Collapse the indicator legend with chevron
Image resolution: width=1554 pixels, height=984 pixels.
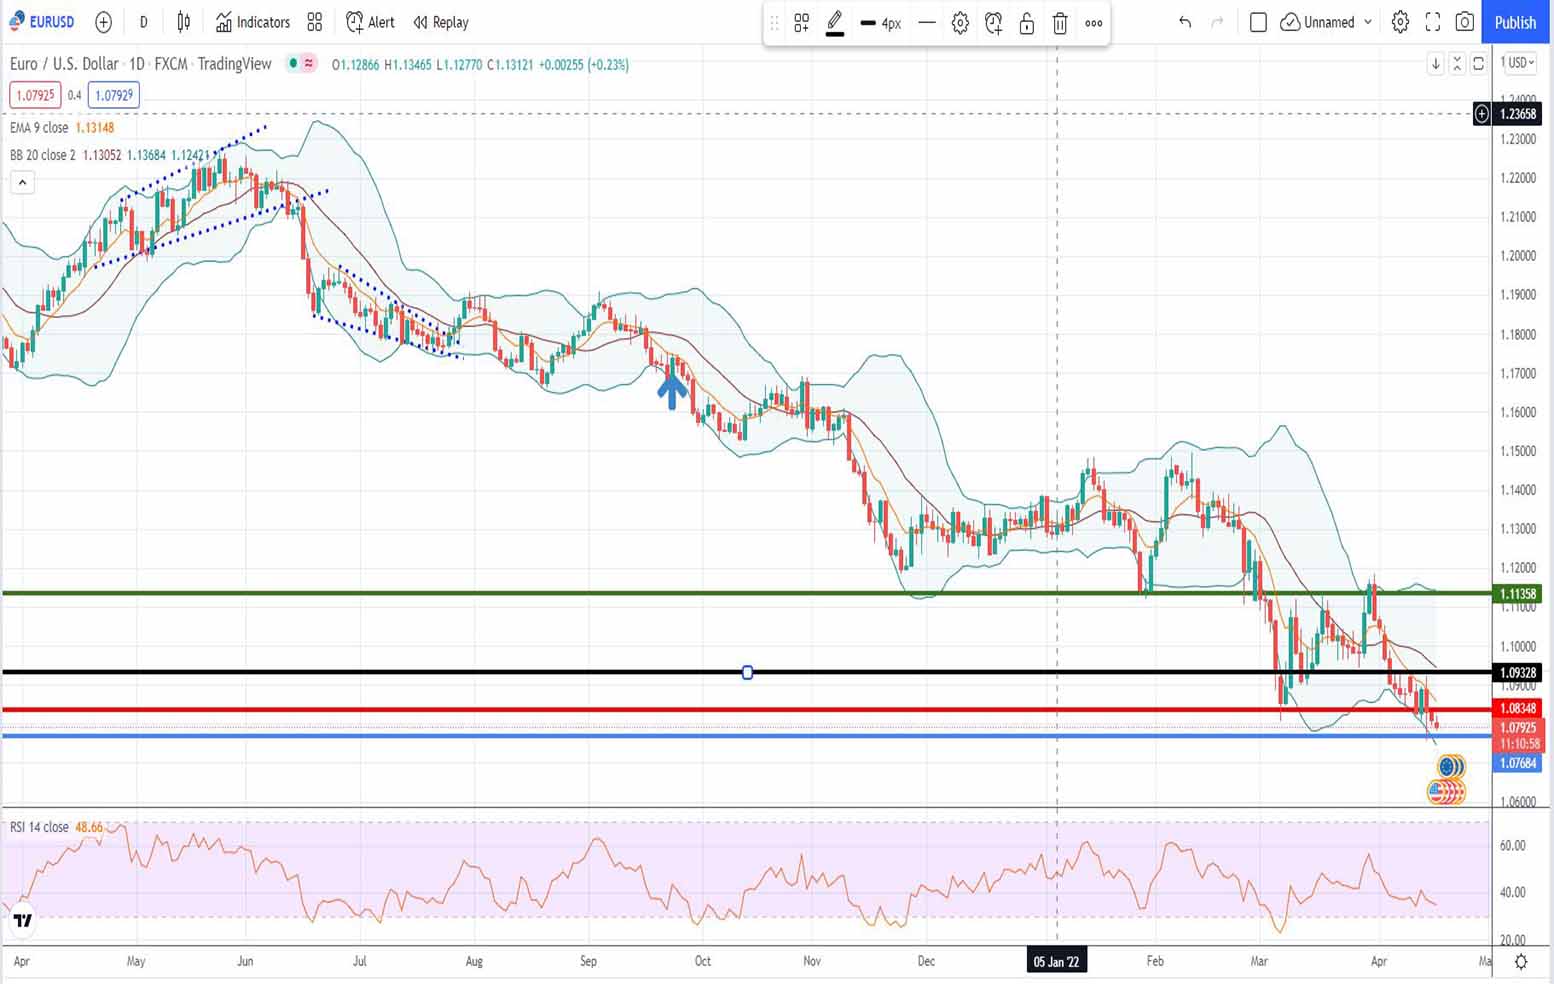tap(22, 182)
